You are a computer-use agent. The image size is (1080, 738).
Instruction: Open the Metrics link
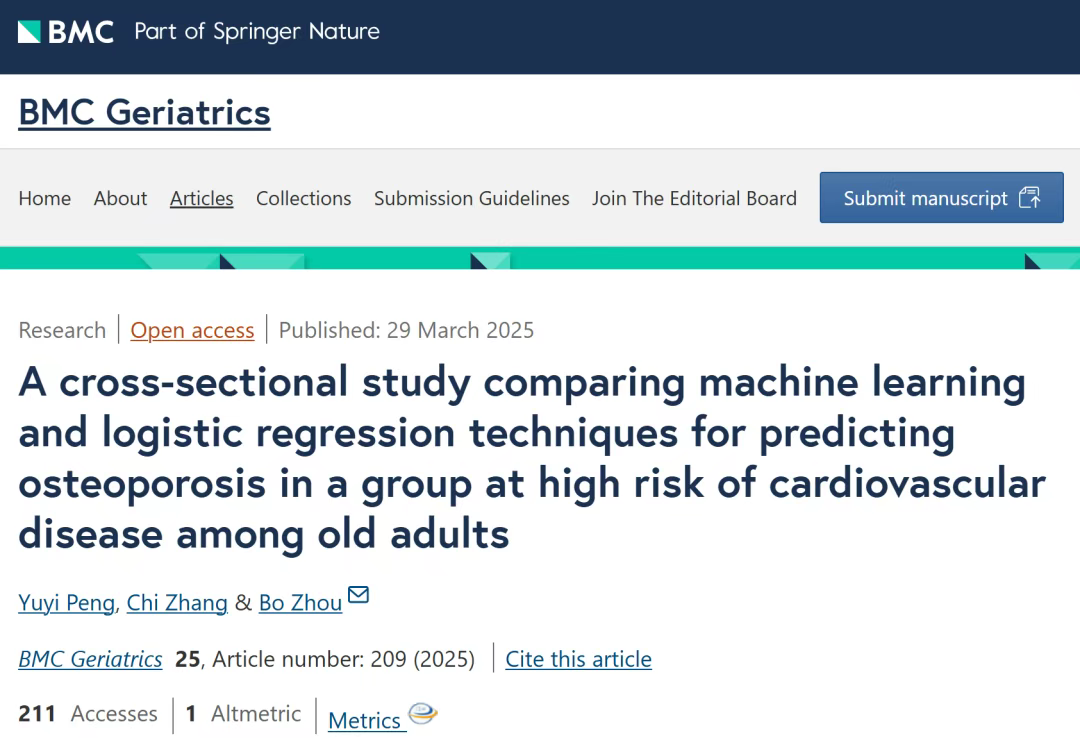point(364,720)
